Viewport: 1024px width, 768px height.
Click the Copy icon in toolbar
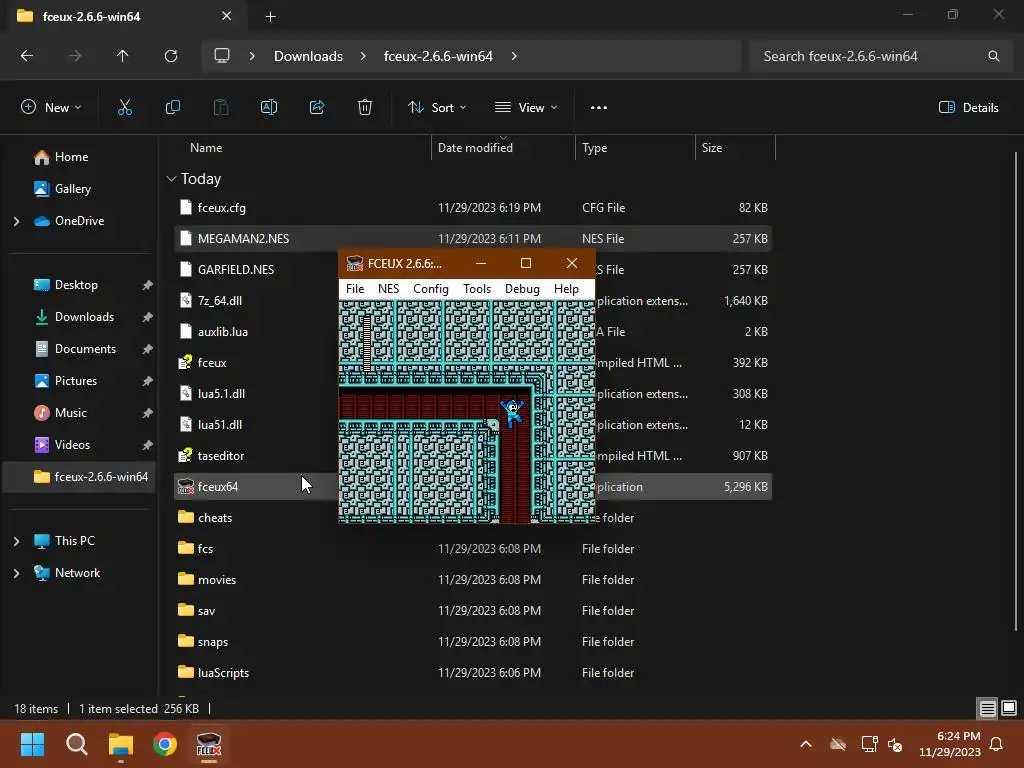click(x=173, y=108)
